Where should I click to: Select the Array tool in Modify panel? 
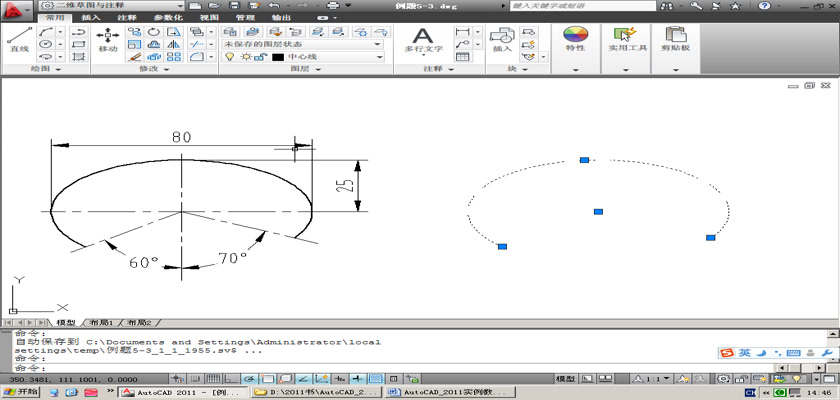tap(174, 56)
